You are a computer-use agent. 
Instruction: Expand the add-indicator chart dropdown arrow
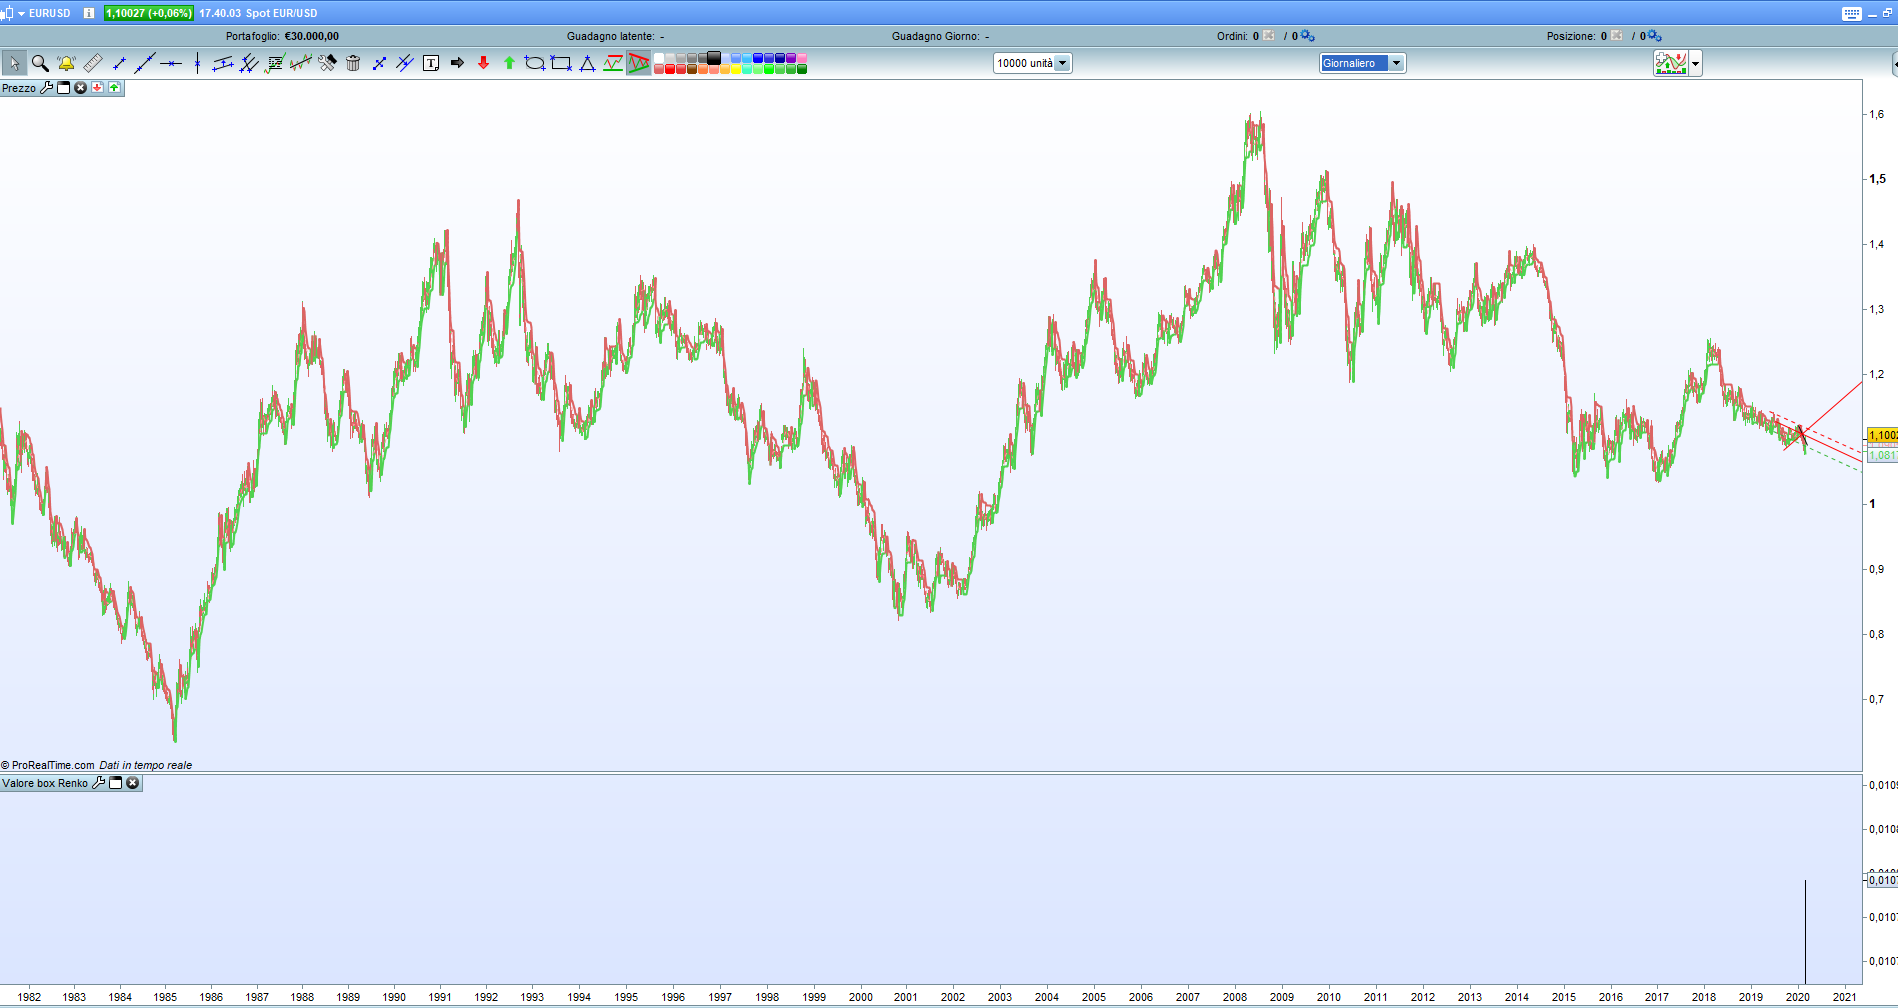(x=1695, y=64)
